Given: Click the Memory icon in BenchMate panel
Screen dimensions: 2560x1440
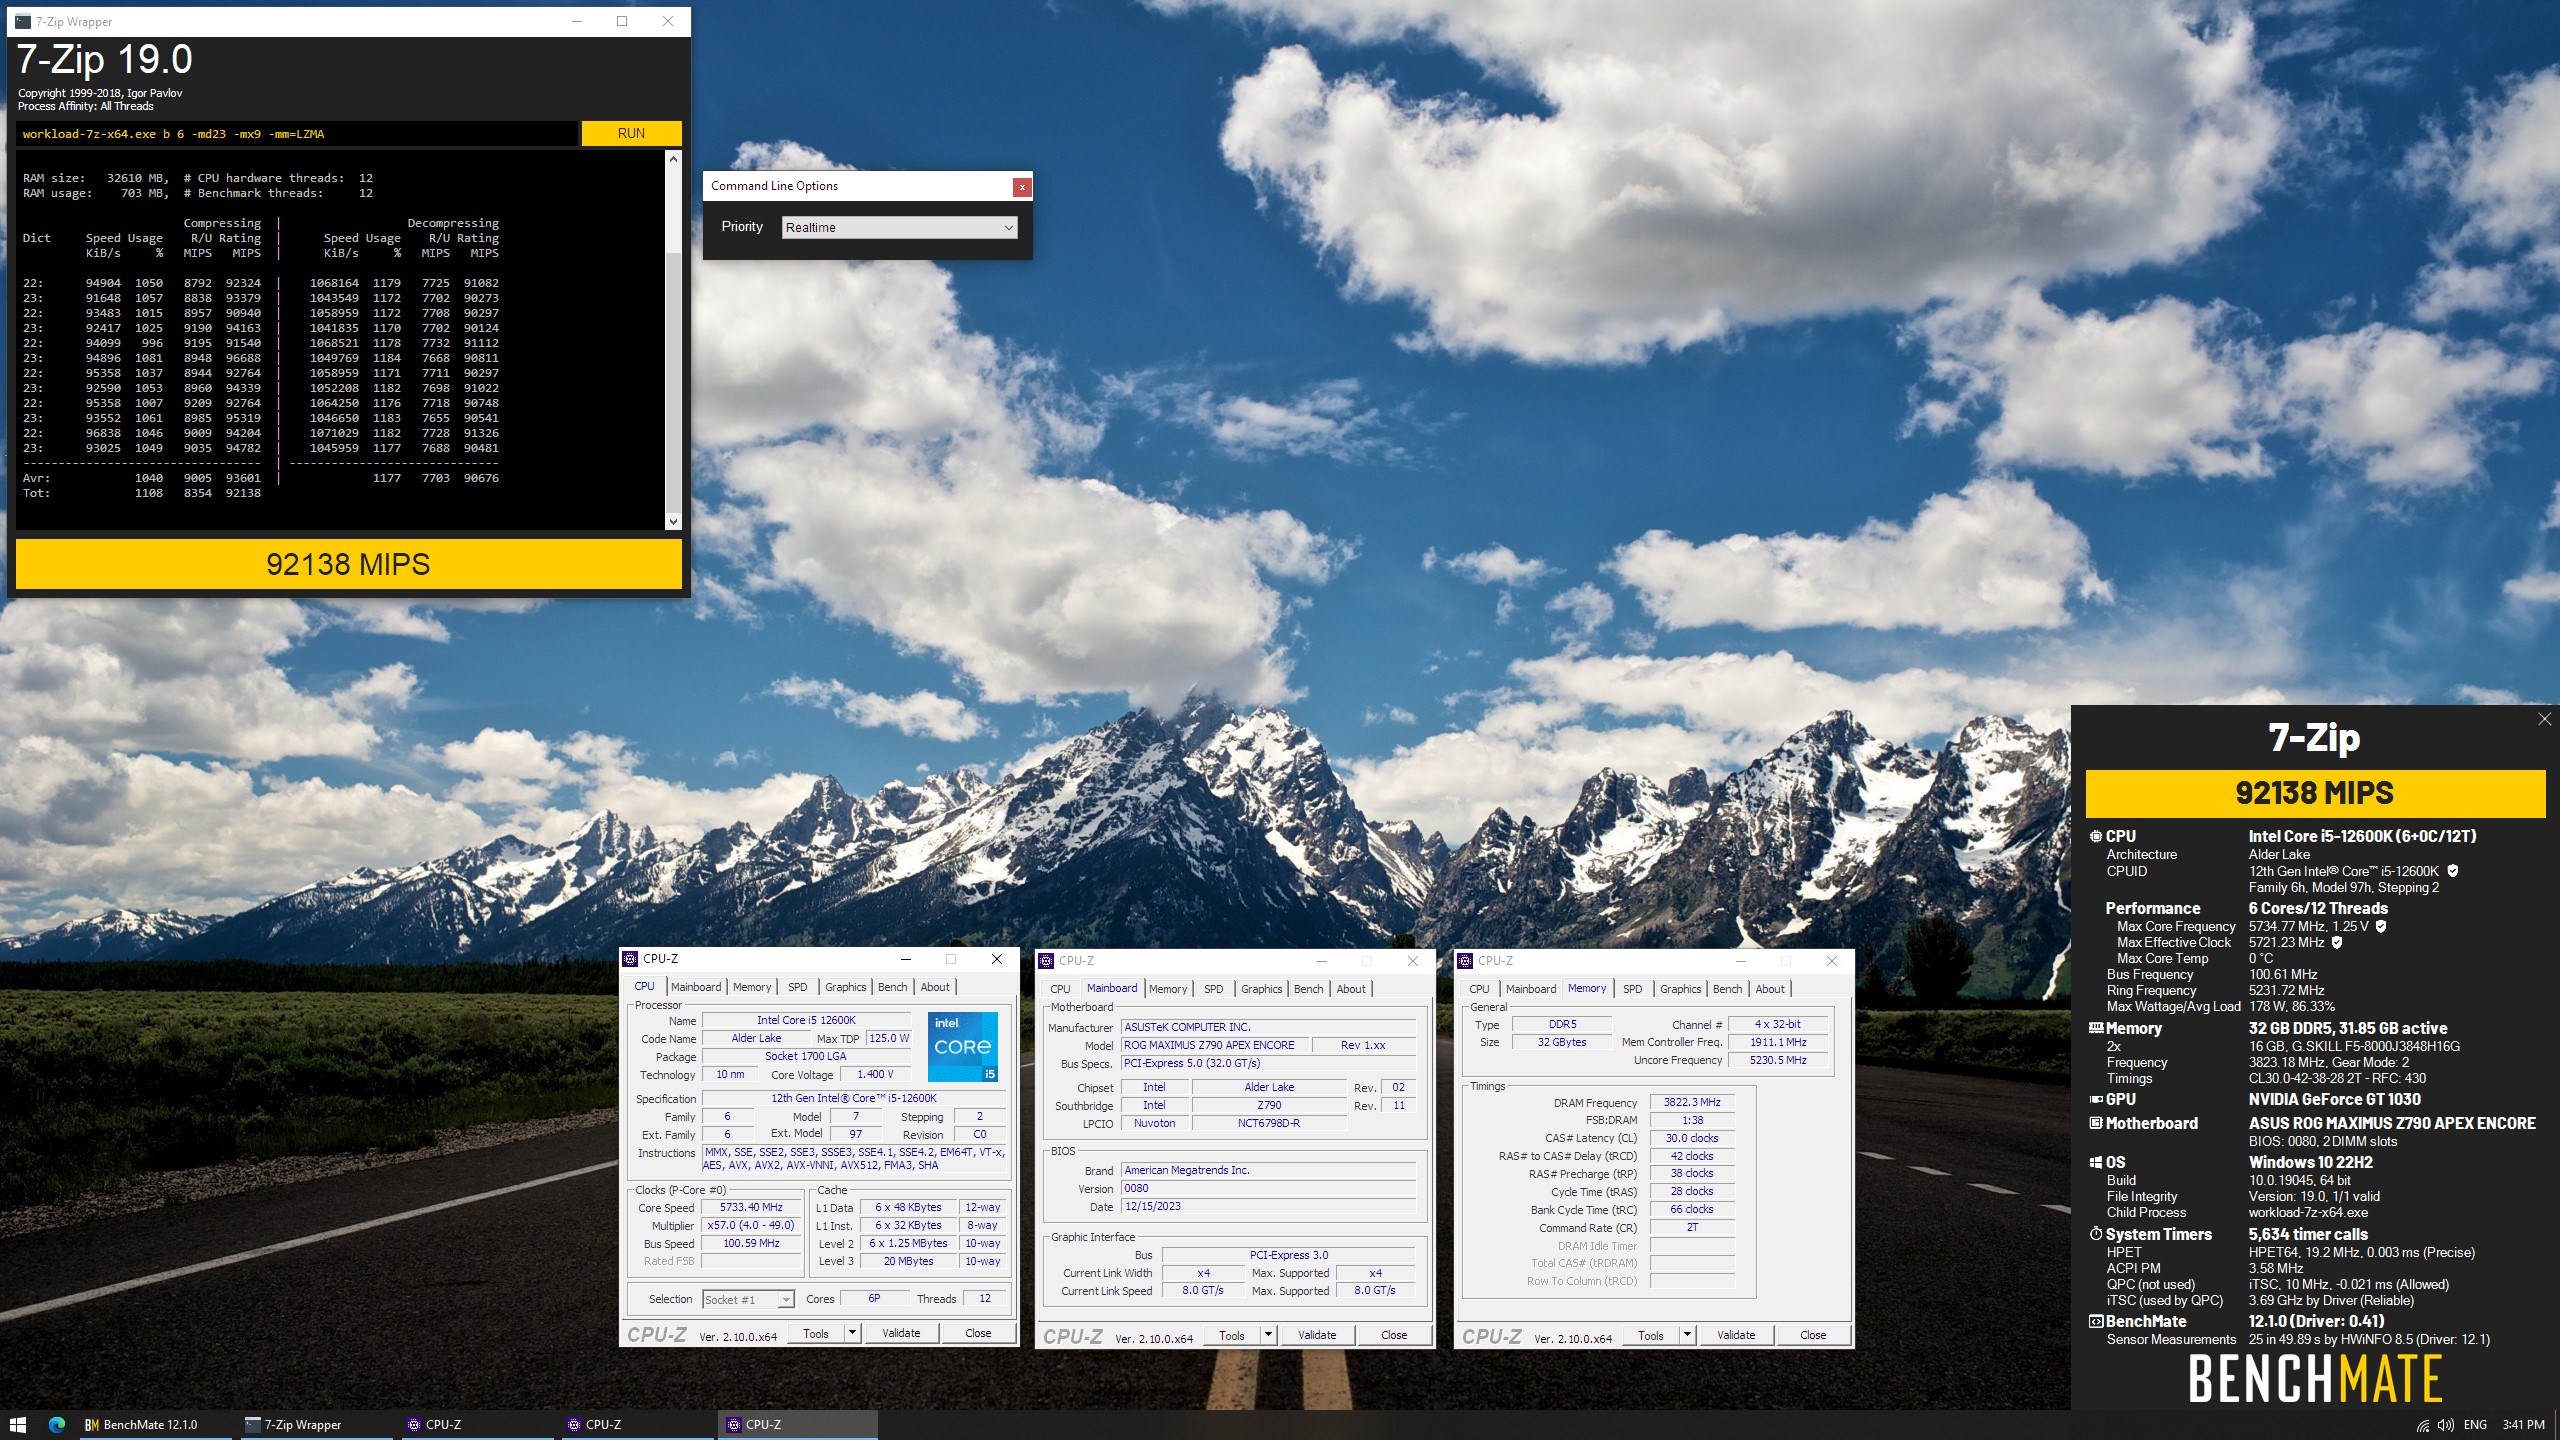Looking at the screenshot, I should point(2096,1028).
